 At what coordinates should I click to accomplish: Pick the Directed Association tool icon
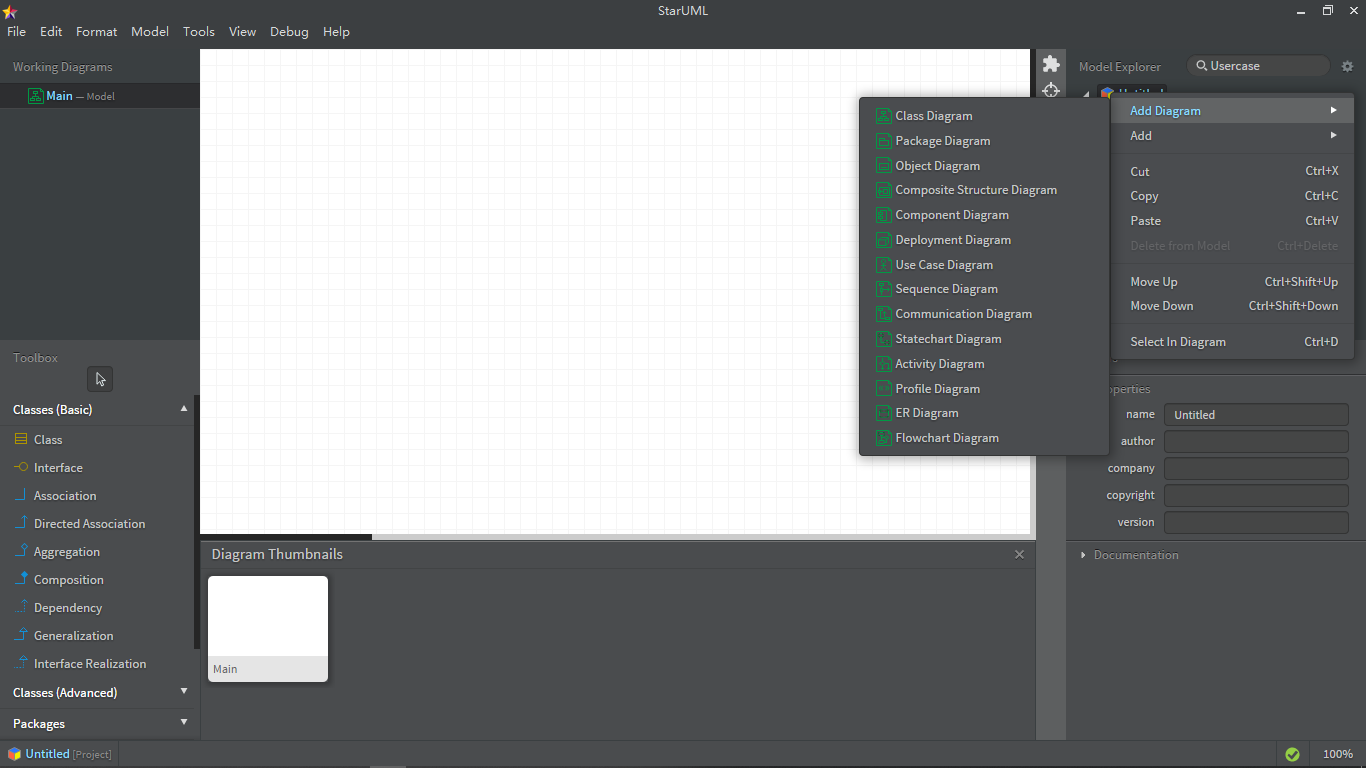coord(21,523)
